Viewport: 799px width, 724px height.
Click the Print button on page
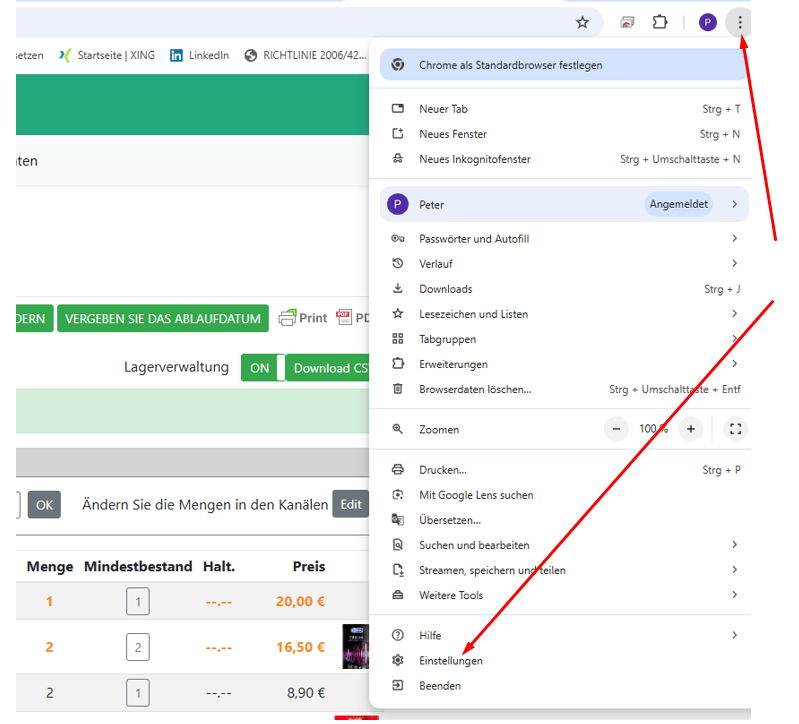point(303,318)
